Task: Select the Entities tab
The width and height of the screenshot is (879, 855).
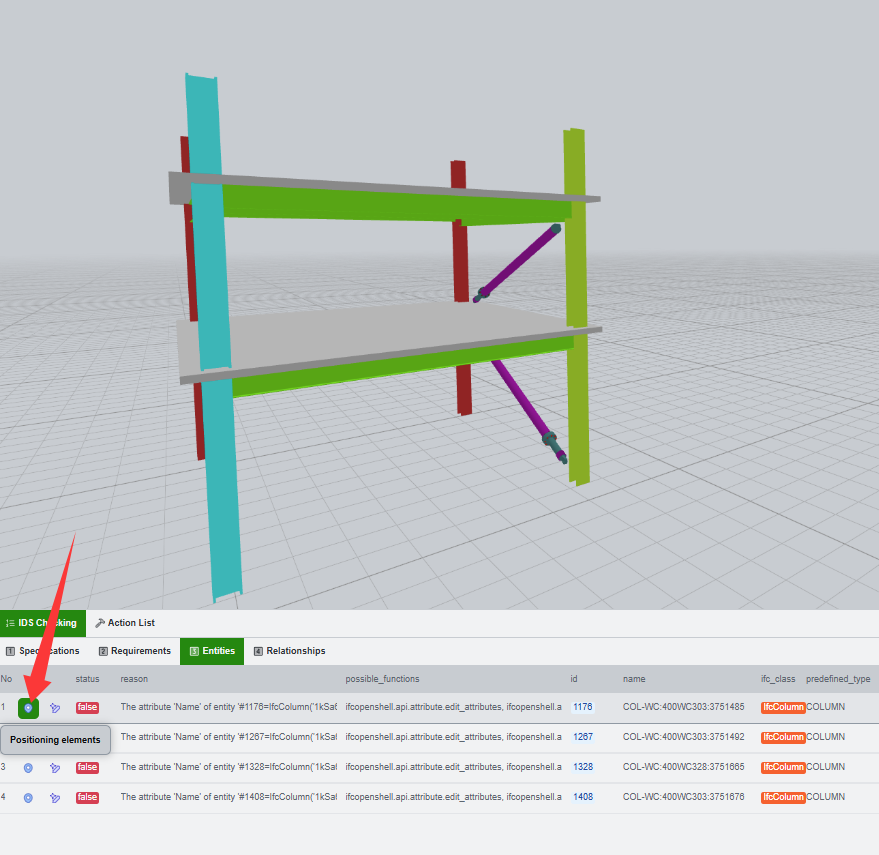Action: click(212, 651)
